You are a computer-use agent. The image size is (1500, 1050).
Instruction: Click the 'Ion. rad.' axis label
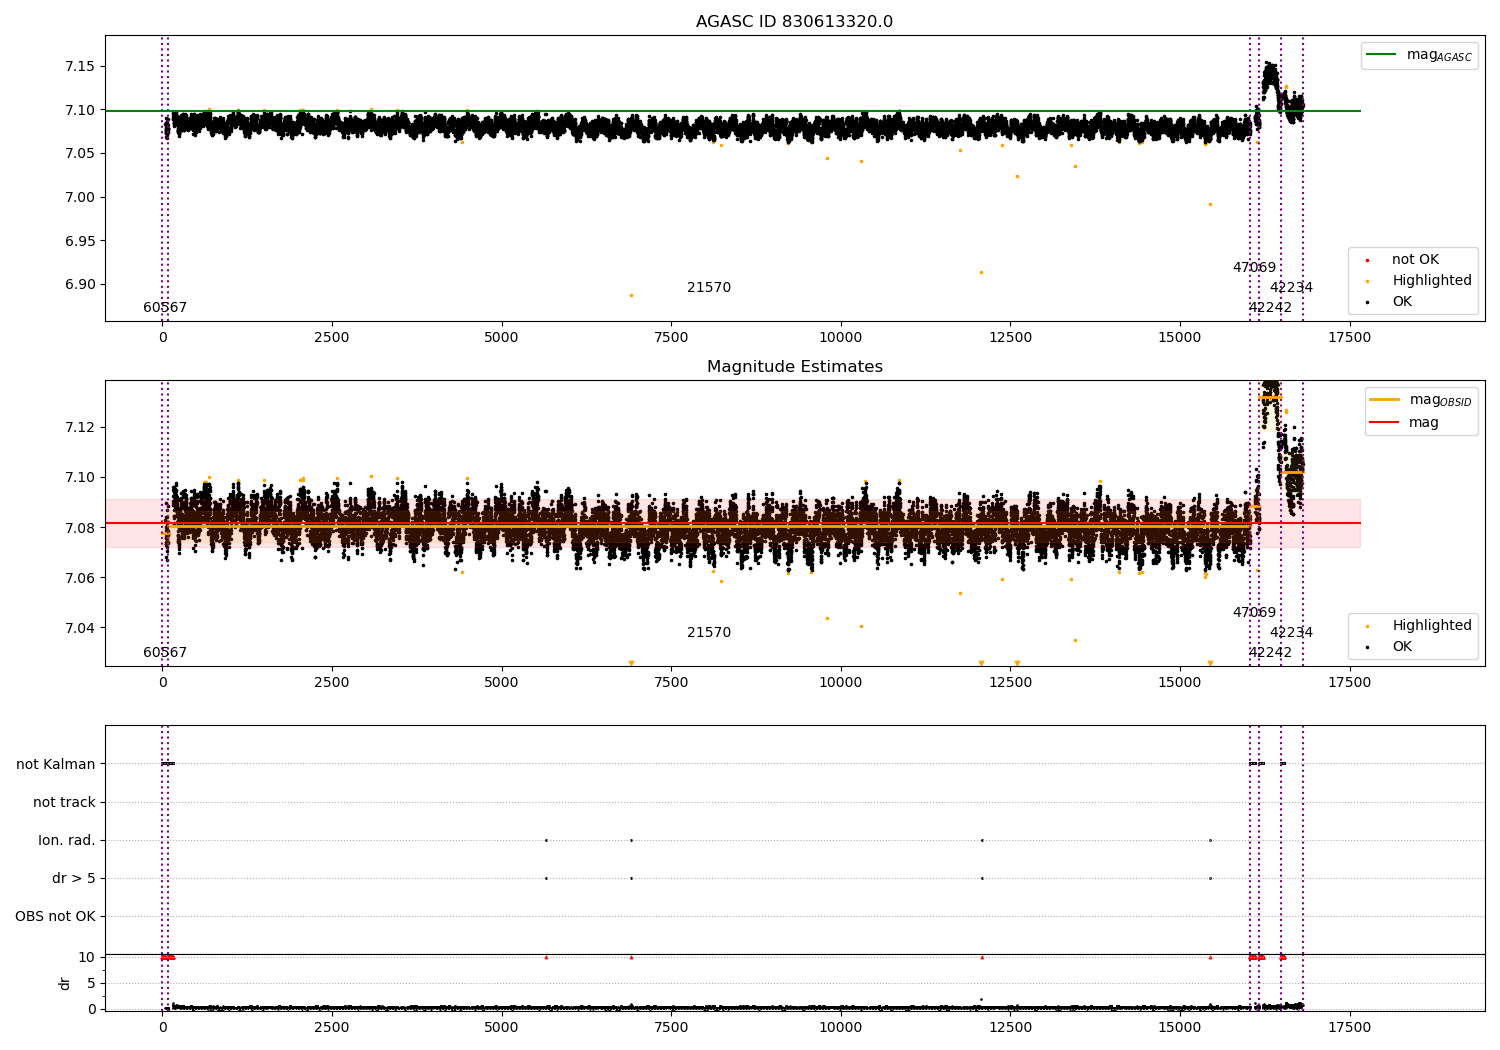(67, 840)
